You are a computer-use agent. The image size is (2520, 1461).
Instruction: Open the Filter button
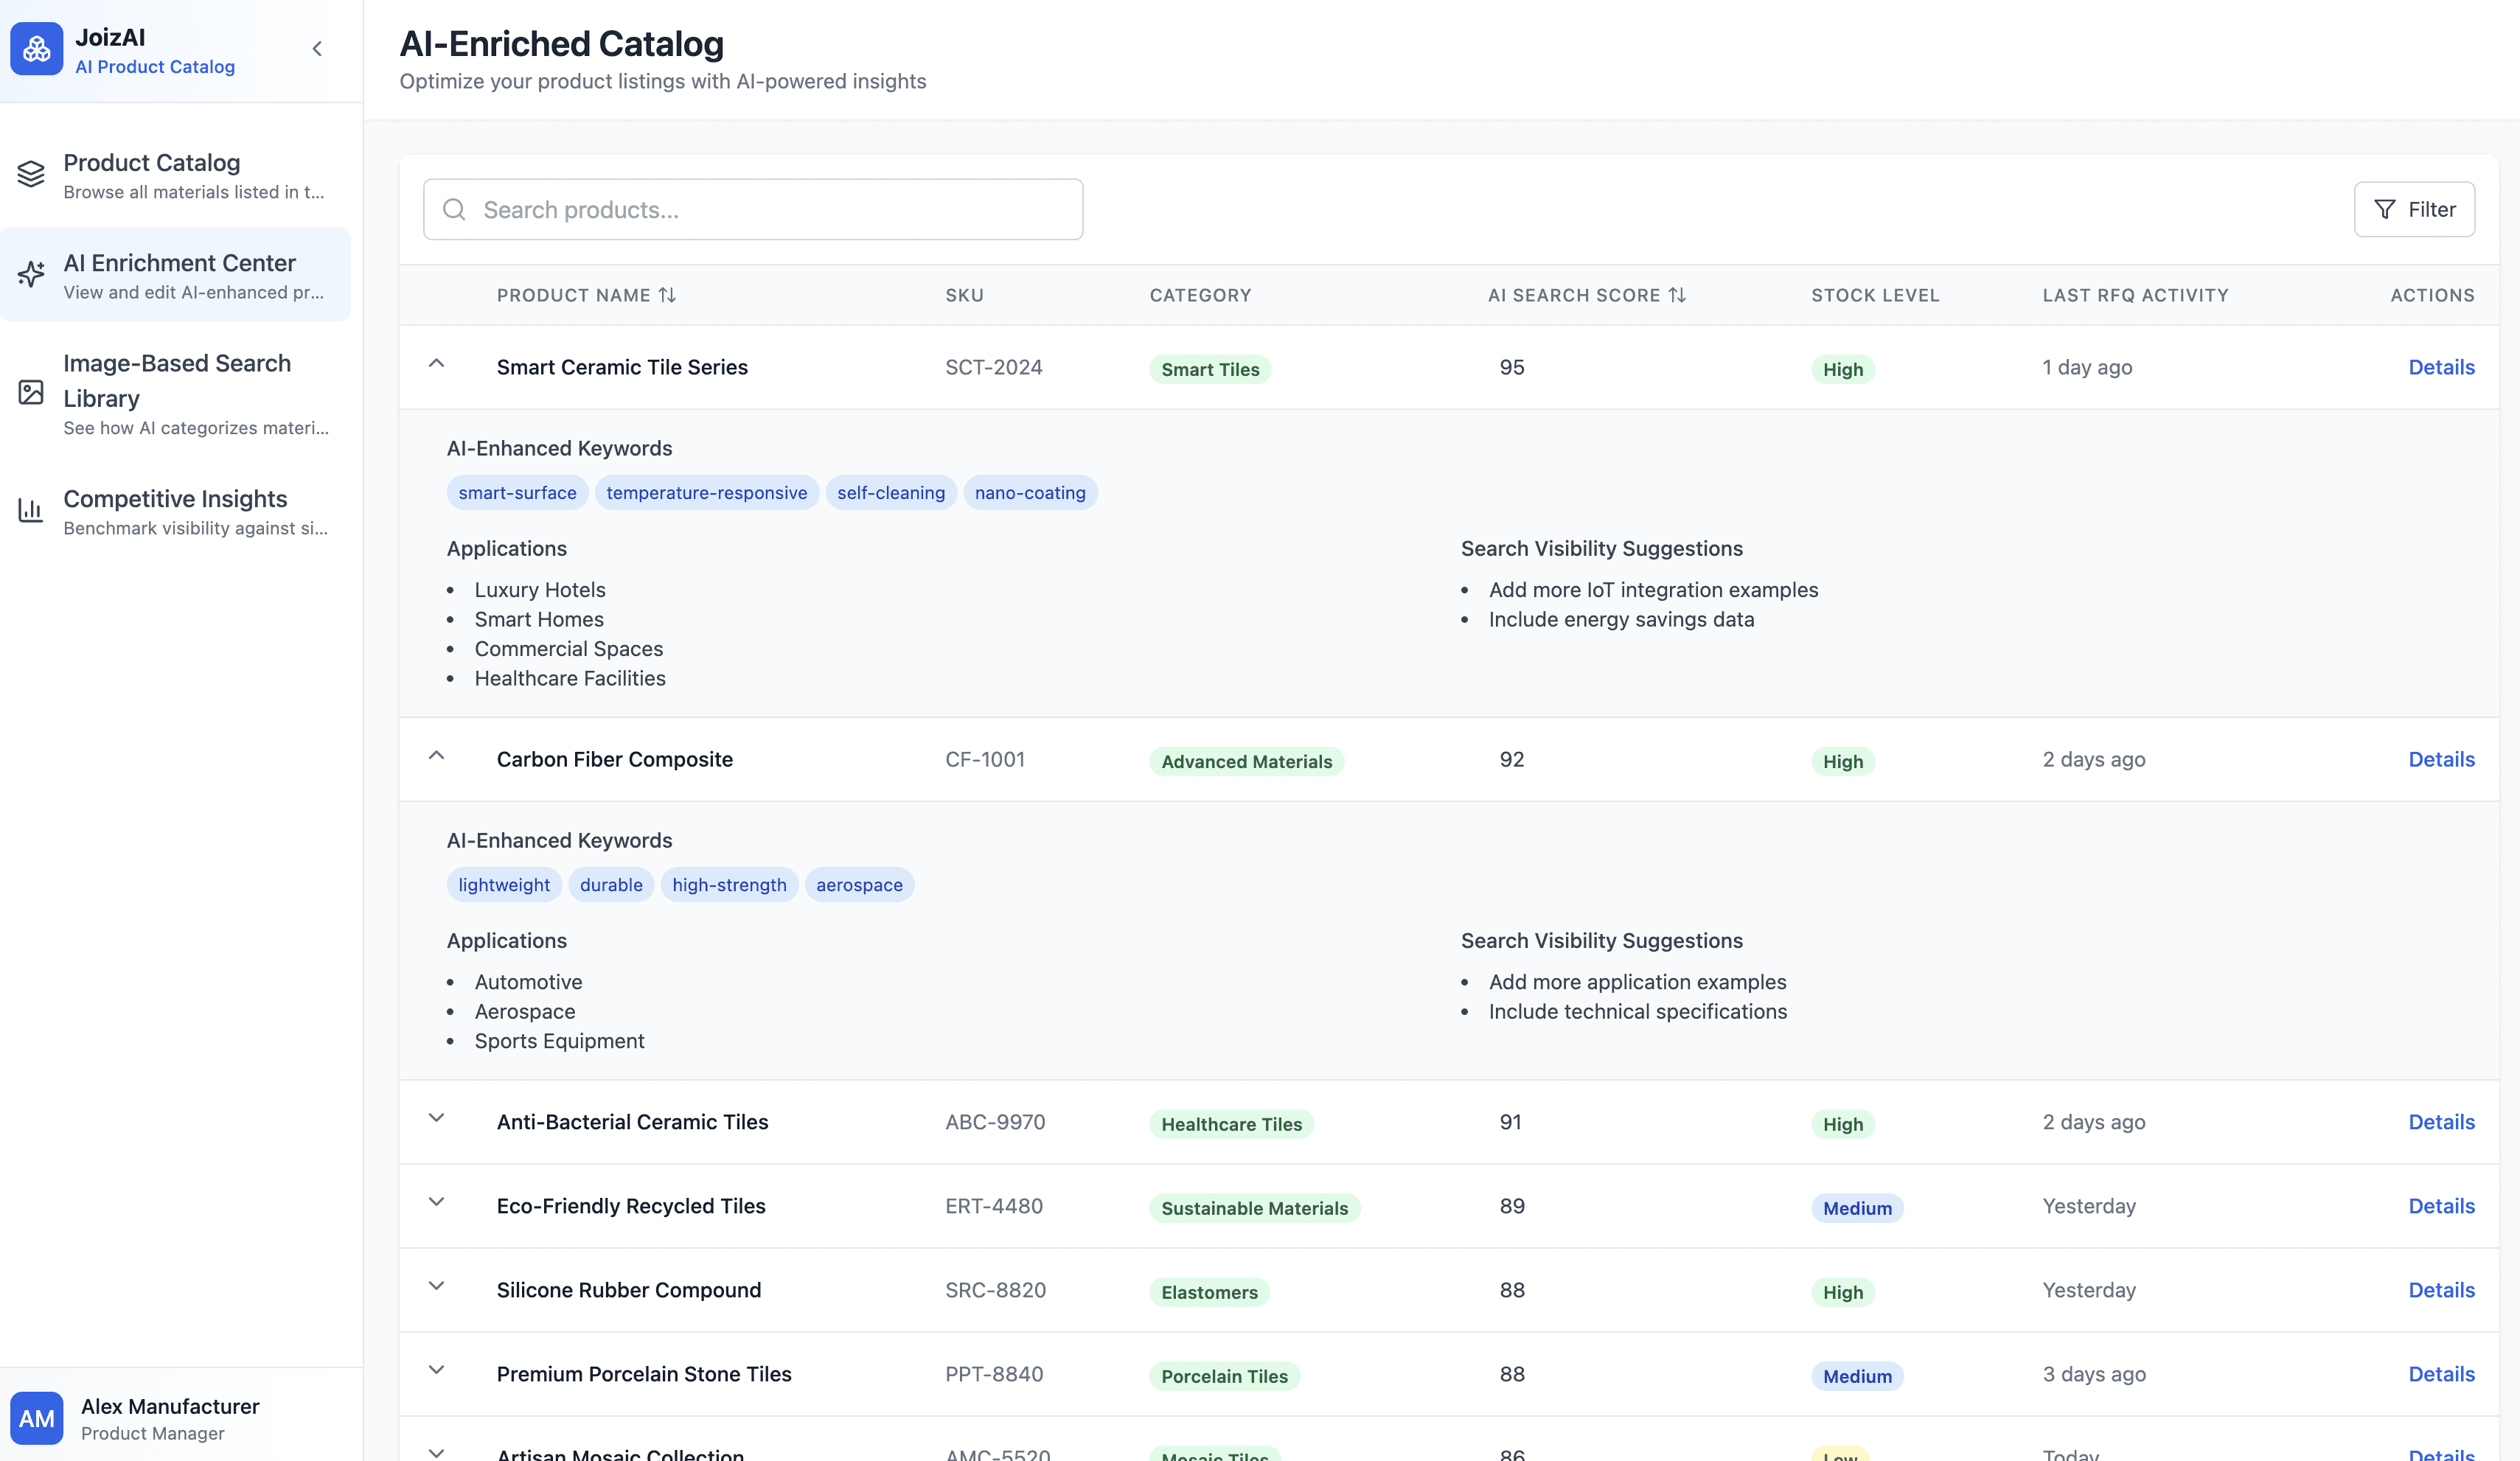click(2414, 209)
